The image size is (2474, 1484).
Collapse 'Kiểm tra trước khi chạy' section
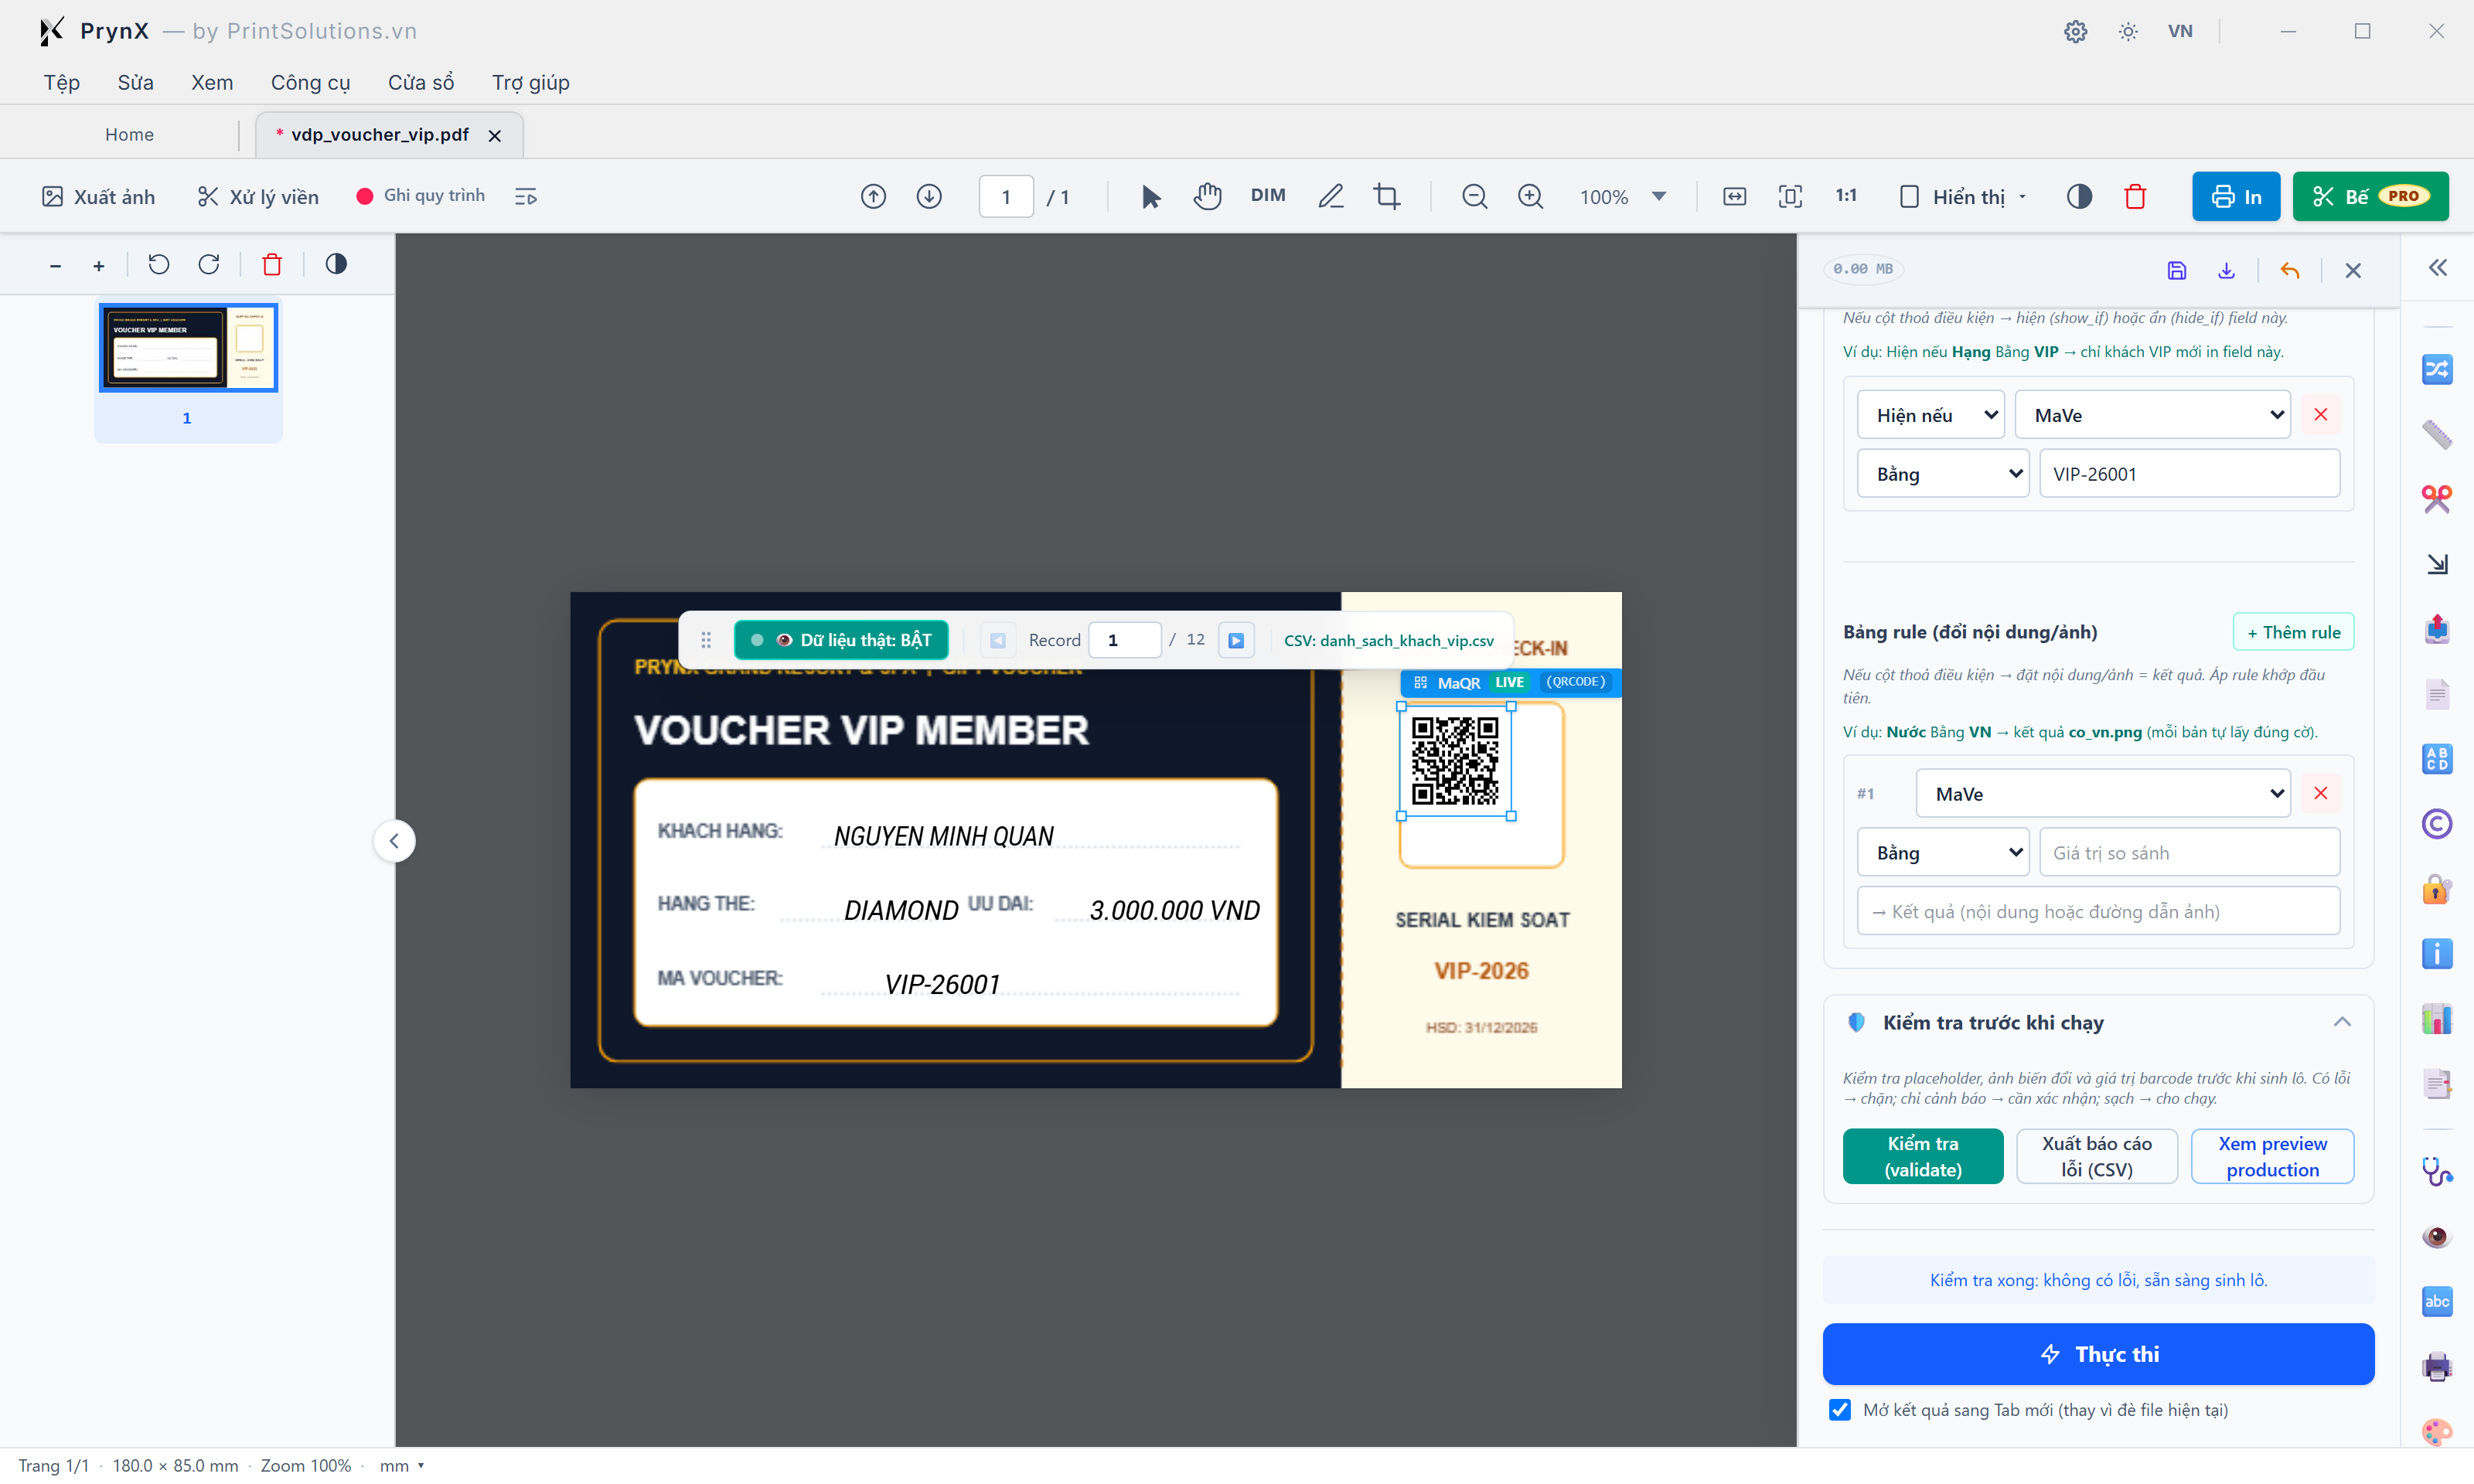2341,1022
